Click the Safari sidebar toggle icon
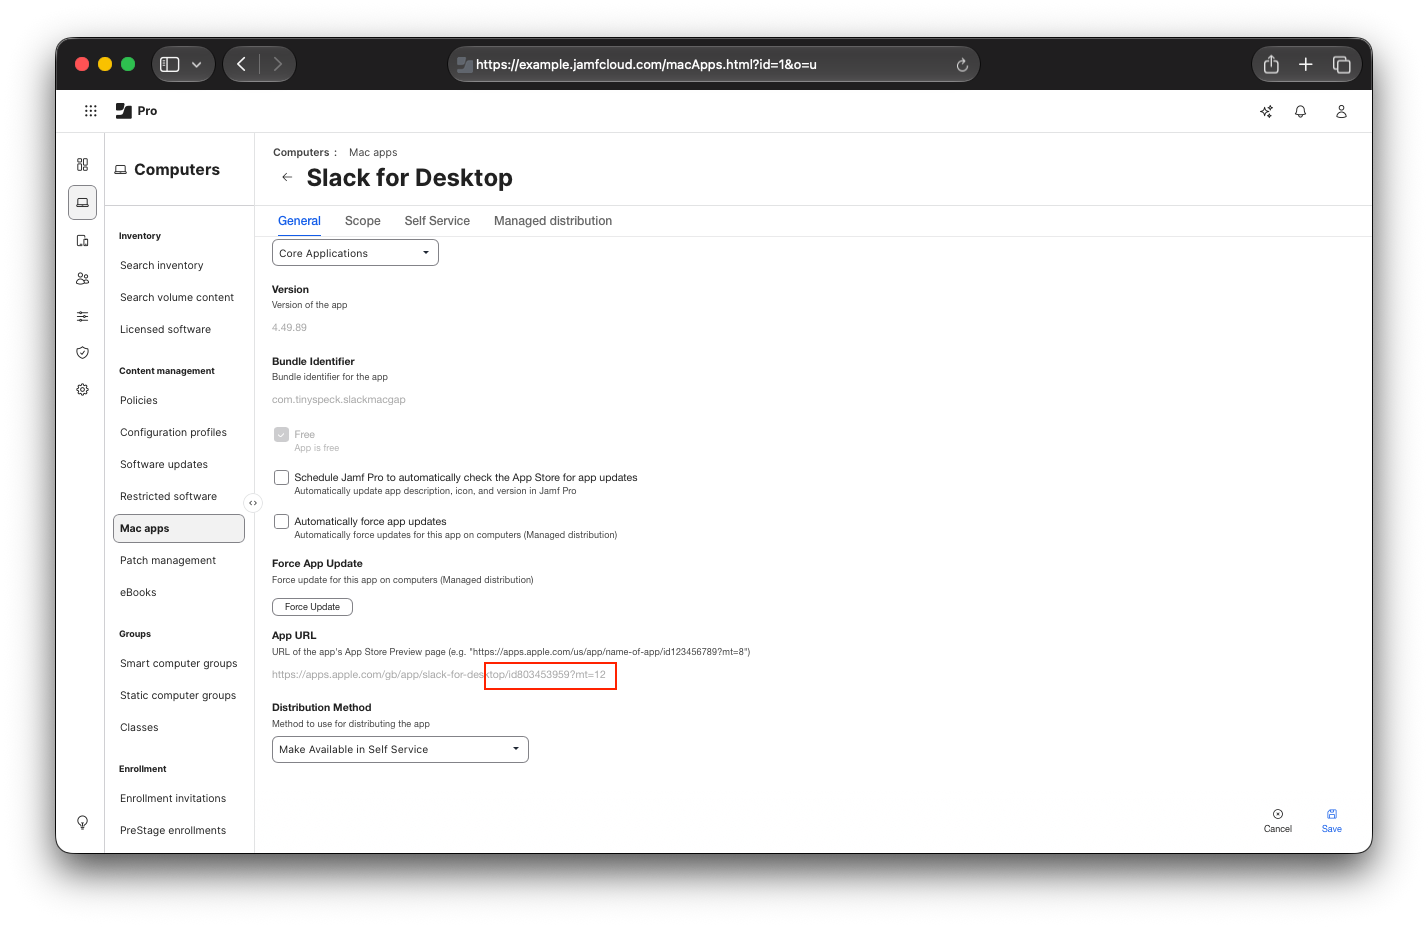 (x=170, y=64)
